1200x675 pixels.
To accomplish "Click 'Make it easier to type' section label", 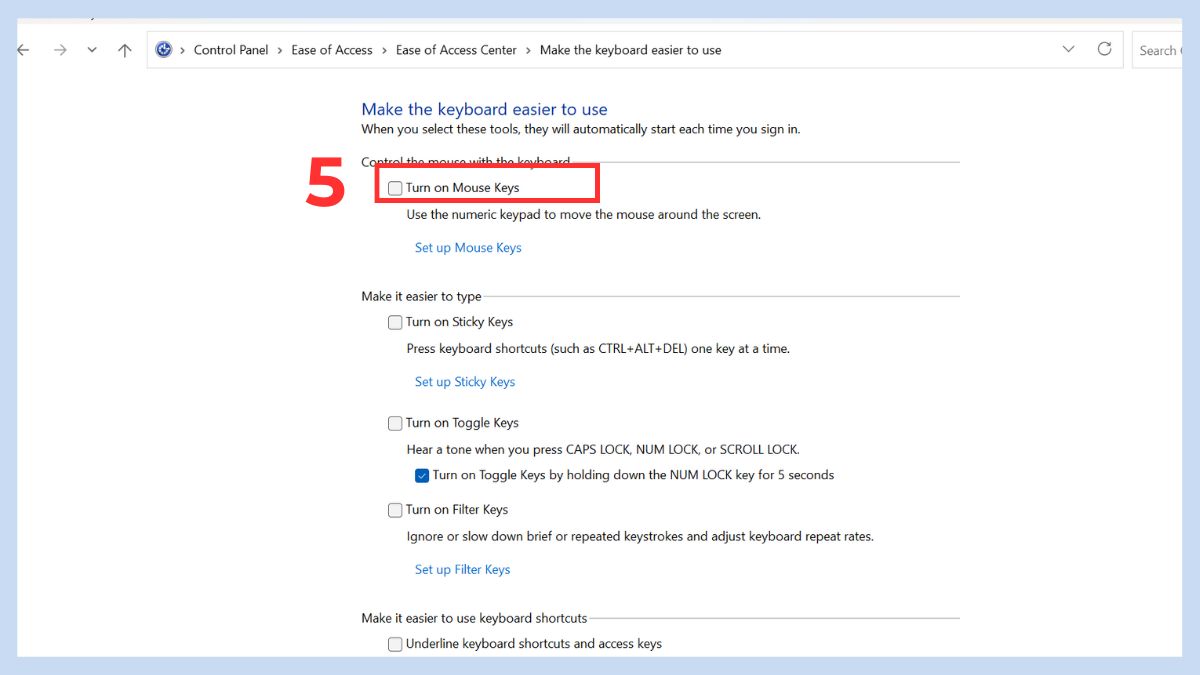I will 421,297.
